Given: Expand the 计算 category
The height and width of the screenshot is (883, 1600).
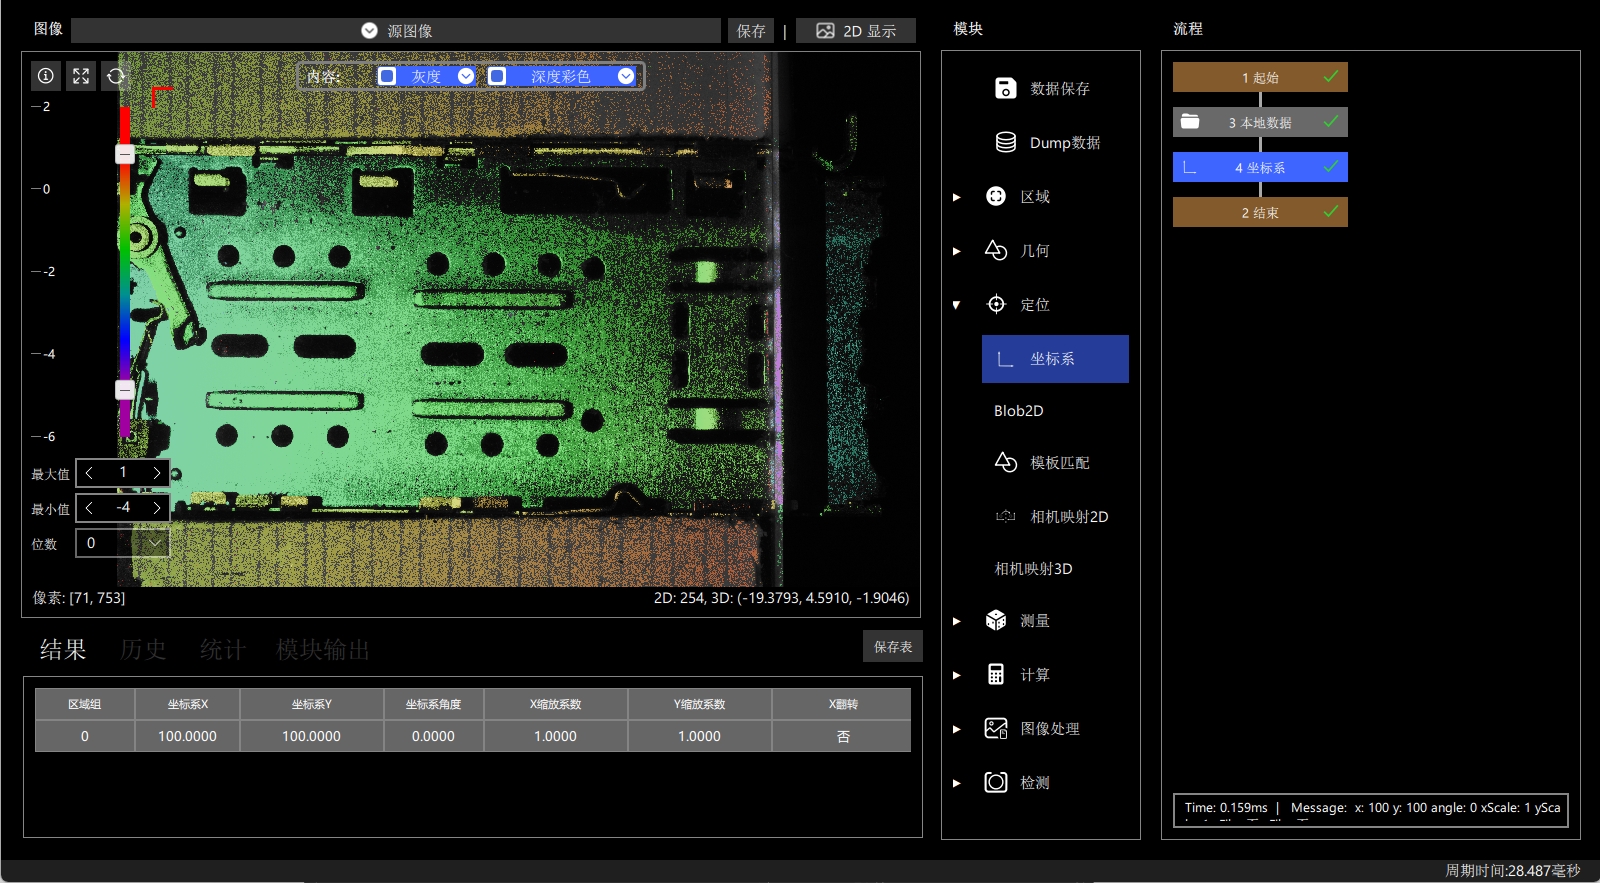Looking at the screenshot, I should pos(957,675).
